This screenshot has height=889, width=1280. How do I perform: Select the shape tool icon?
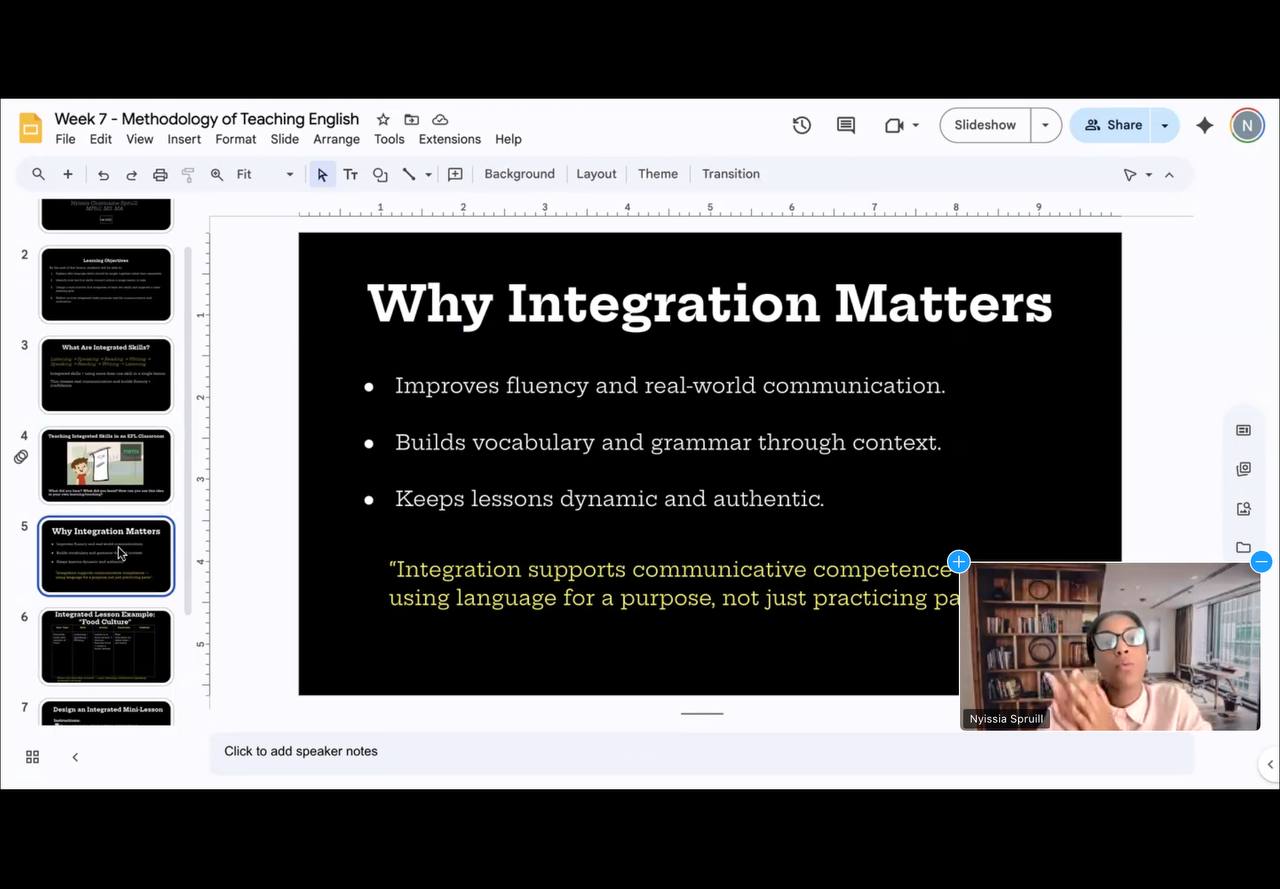pos(380,174)
